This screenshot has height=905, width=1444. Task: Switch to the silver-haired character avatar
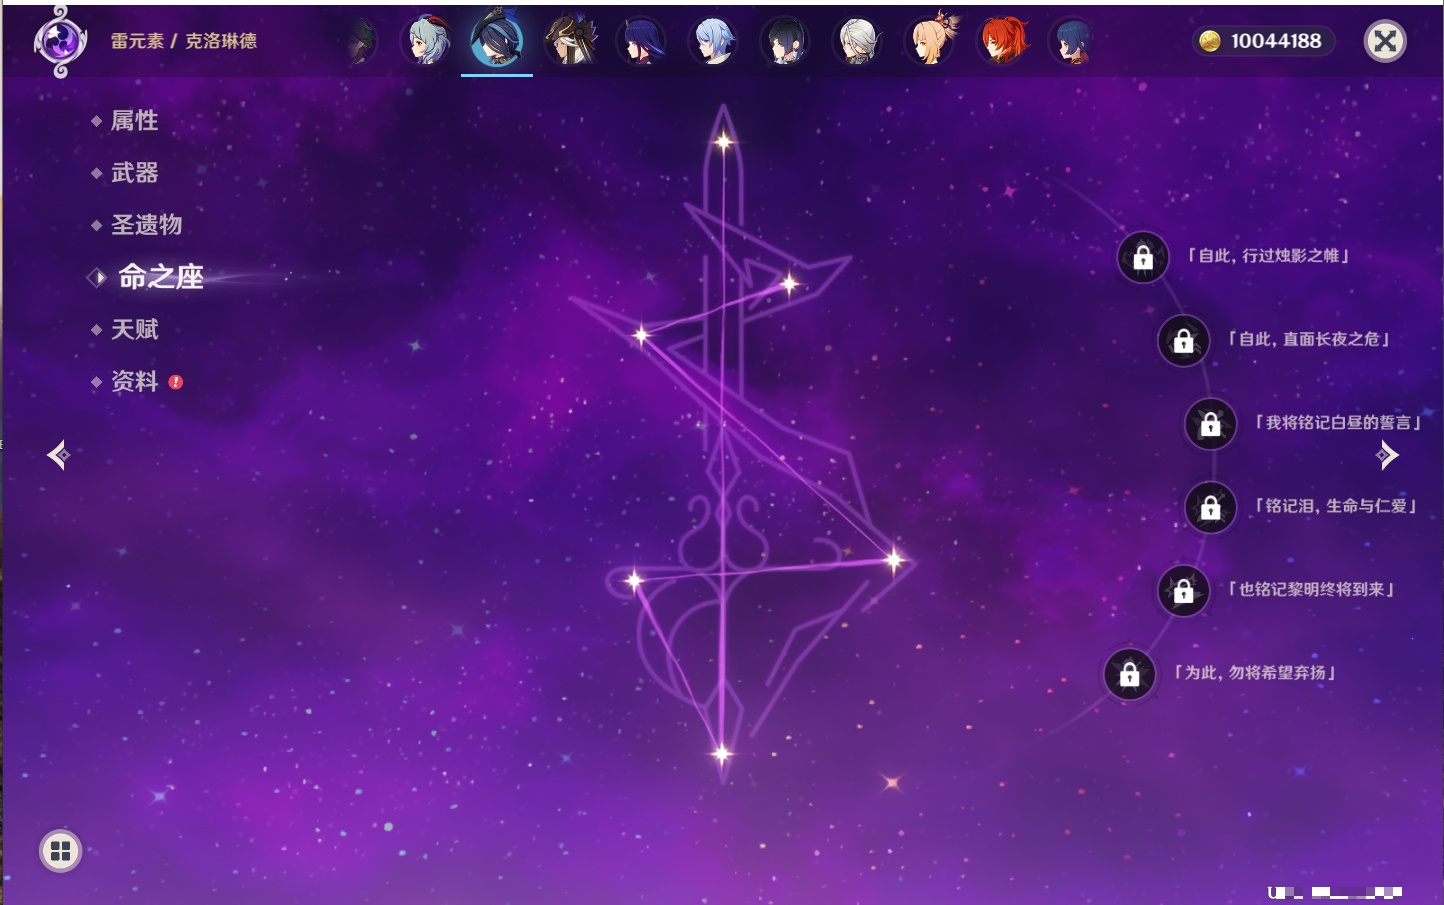(858, 42)
